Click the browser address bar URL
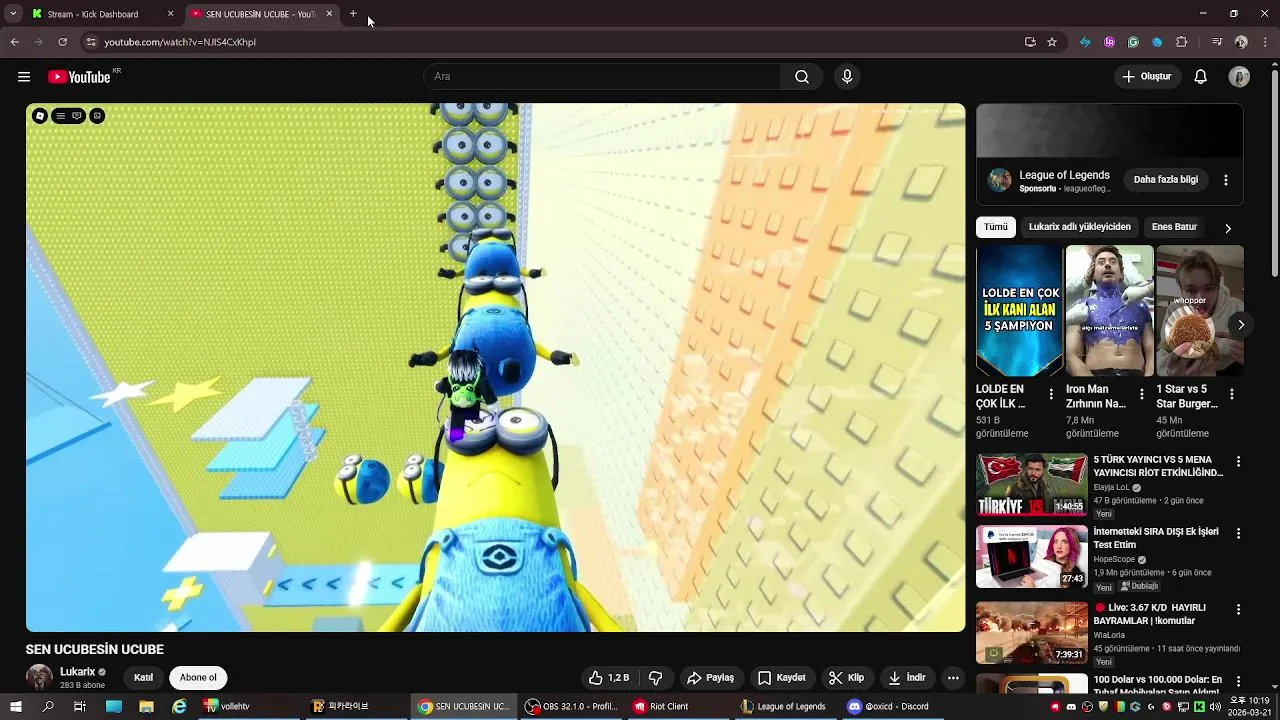The width and height of the screenshot is (1280, 720). 180,42
